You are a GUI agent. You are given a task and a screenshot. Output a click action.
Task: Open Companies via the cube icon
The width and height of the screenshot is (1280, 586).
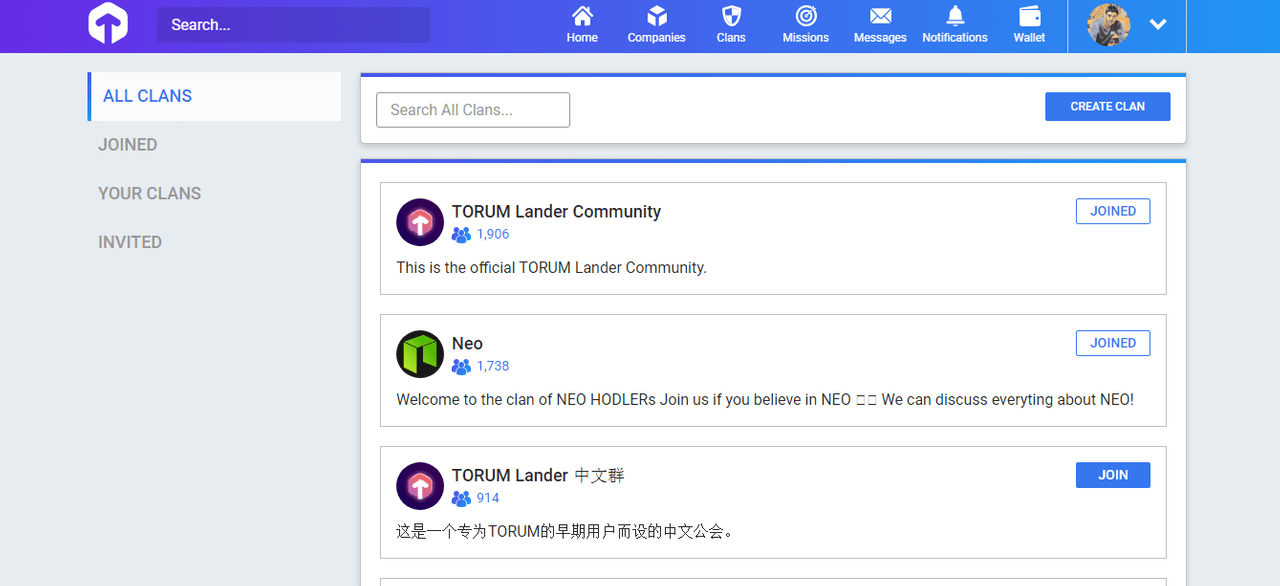click(x=657, y=16)
